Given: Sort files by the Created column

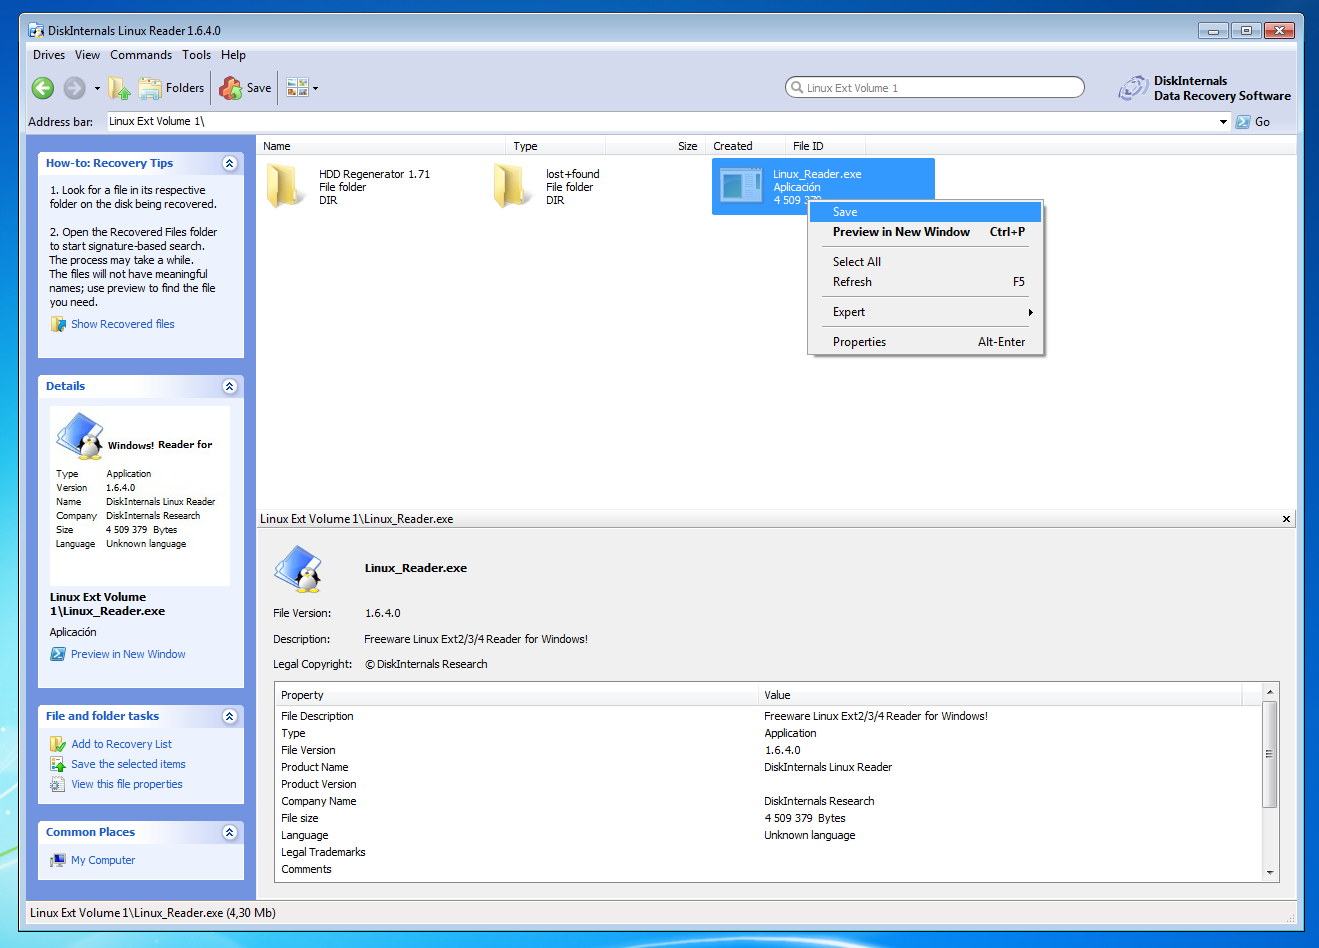Looking at the screenshot, I should 745,146.
